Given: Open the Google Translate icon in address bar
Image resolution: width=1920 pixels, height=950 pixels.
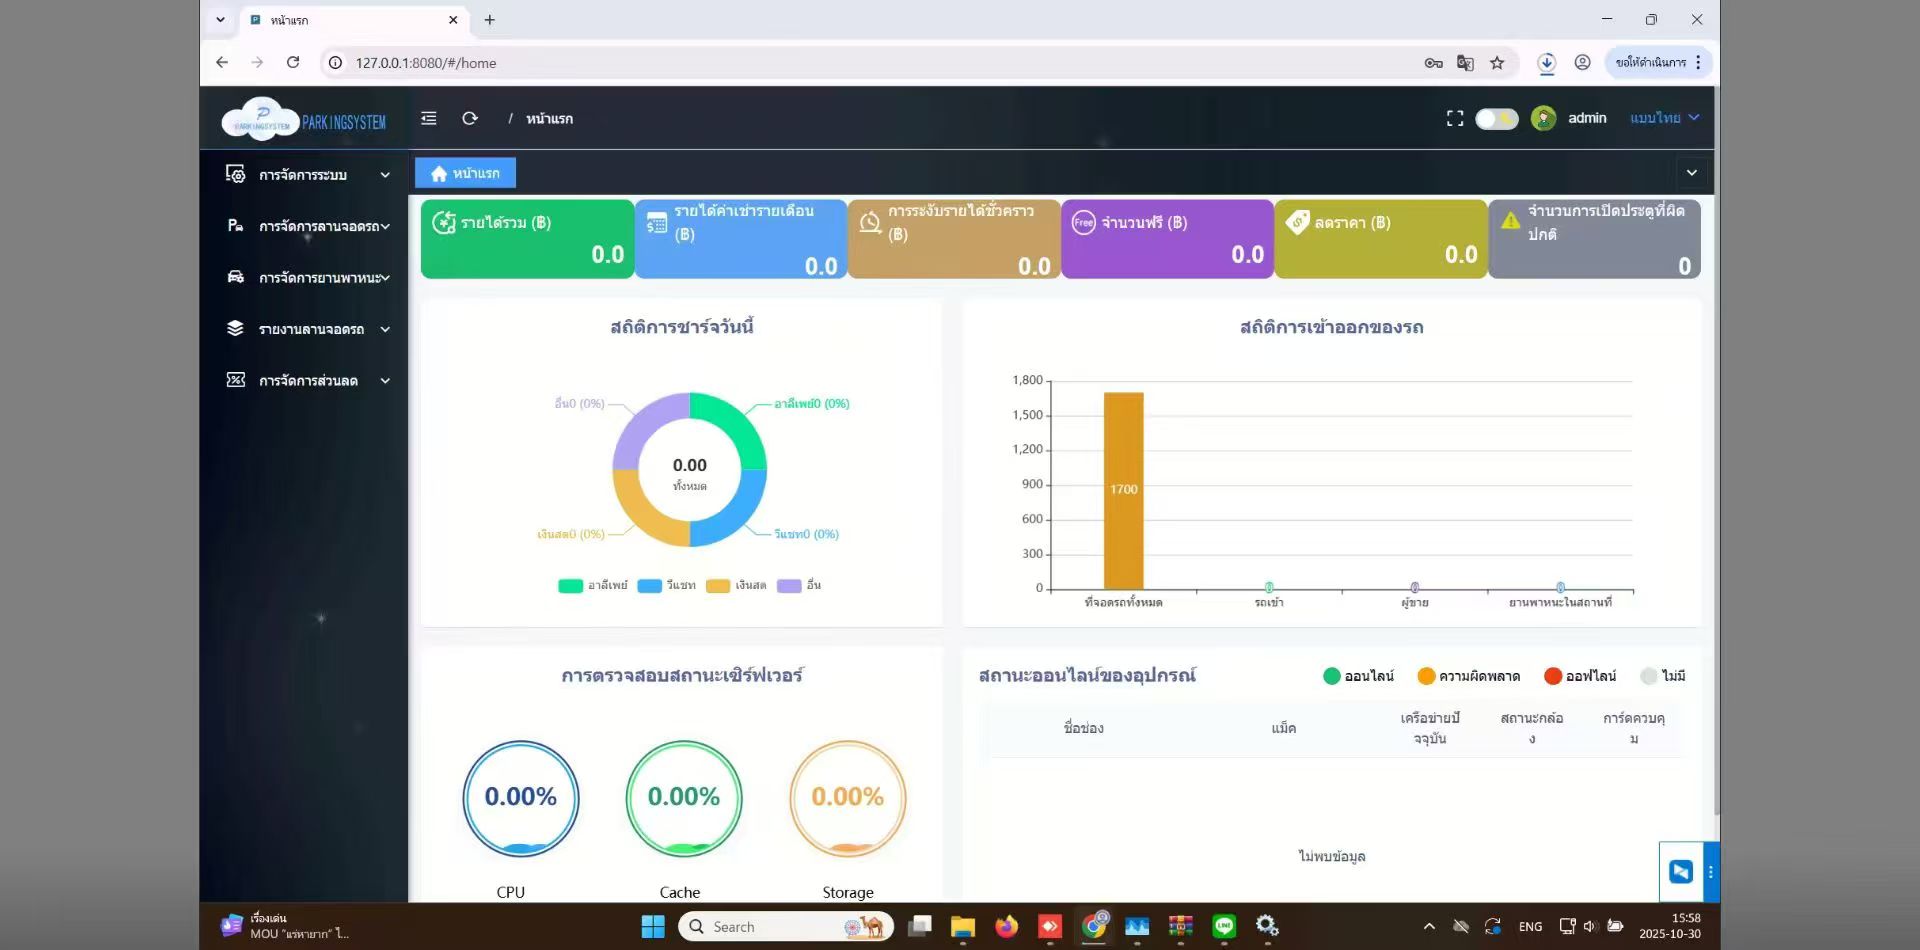Looking at the screenshot, I should [1465, 62].
